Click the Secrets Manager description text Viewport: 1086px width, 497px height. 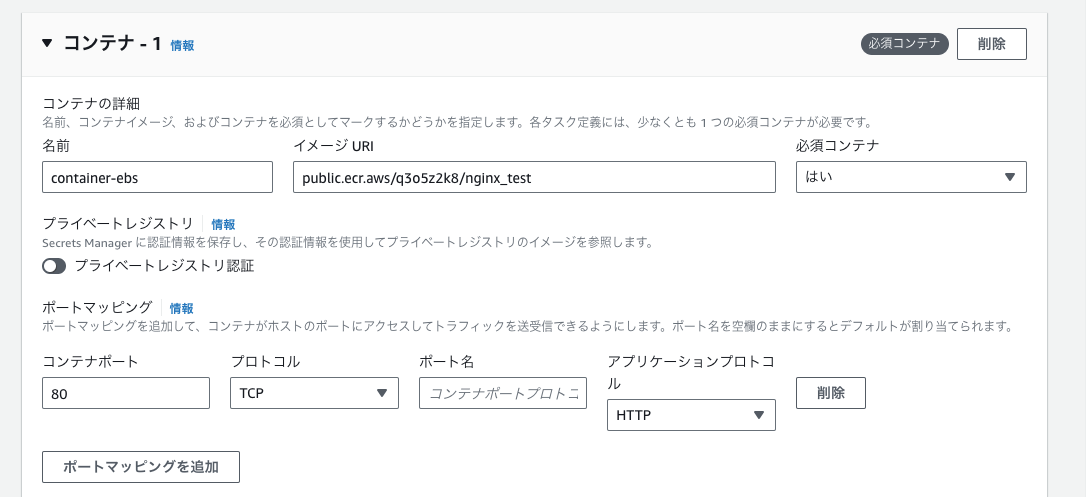[348, 243]
